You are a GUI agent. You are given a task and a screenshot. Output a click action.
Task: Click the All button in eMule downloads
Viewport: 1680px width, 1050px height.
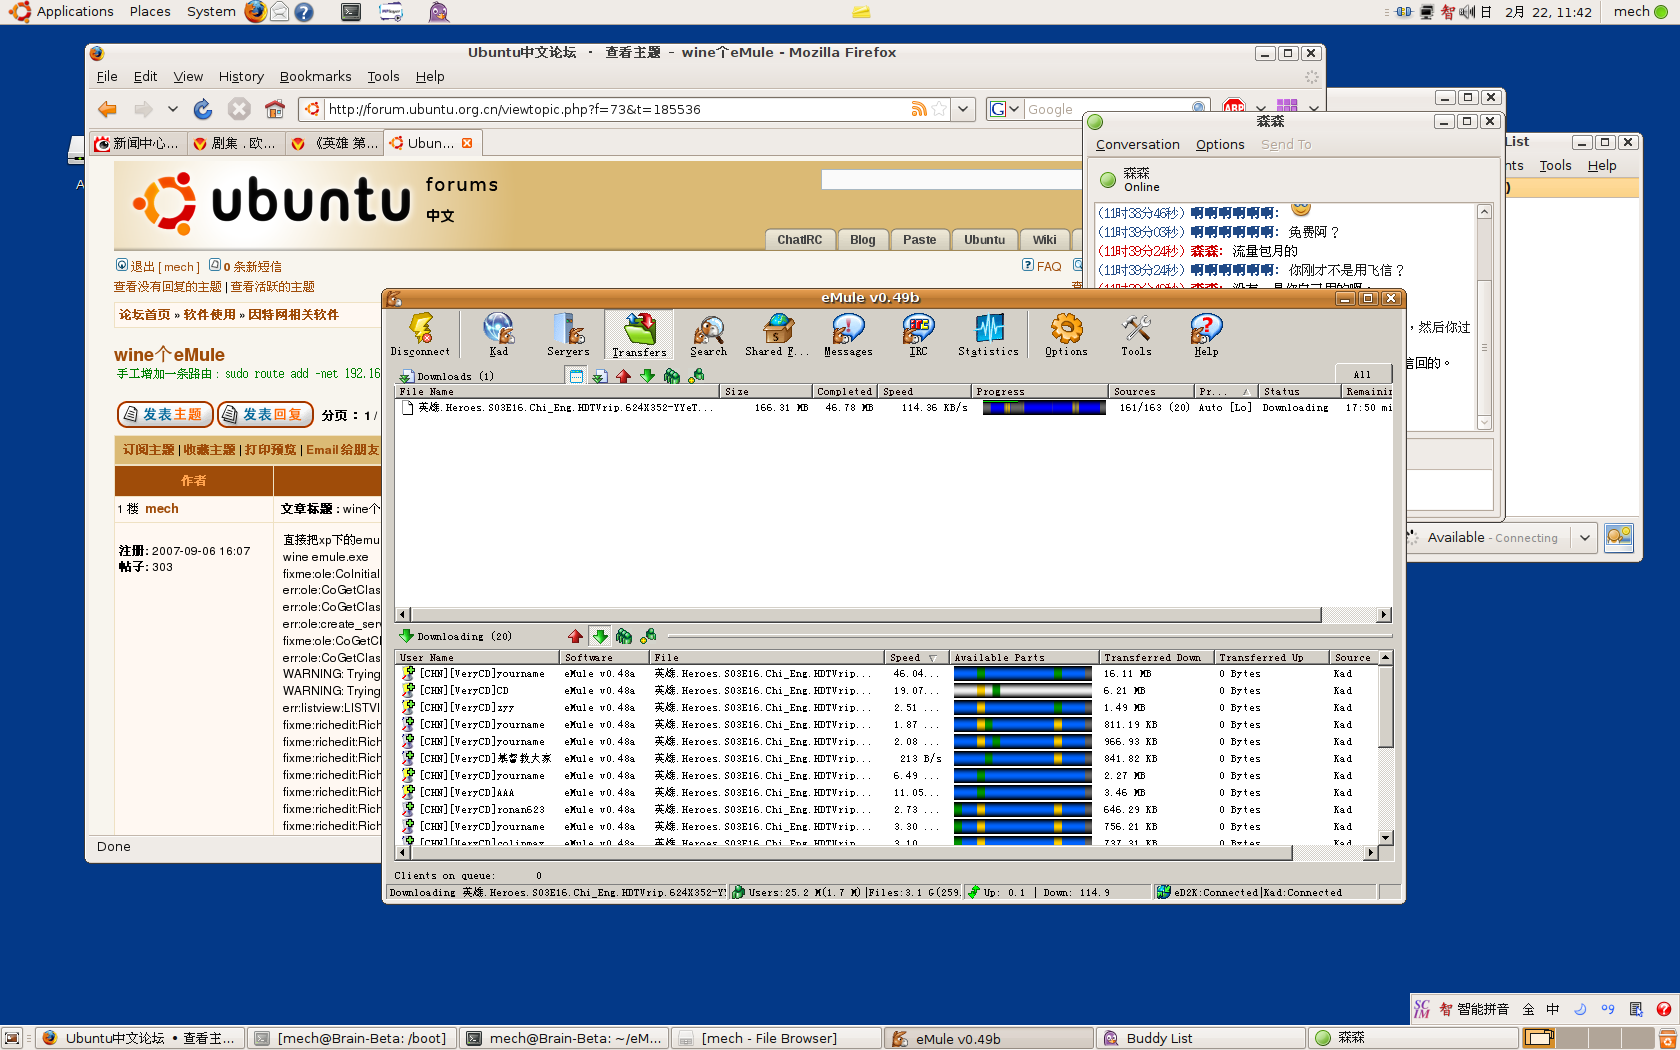tap(1362, 374)
